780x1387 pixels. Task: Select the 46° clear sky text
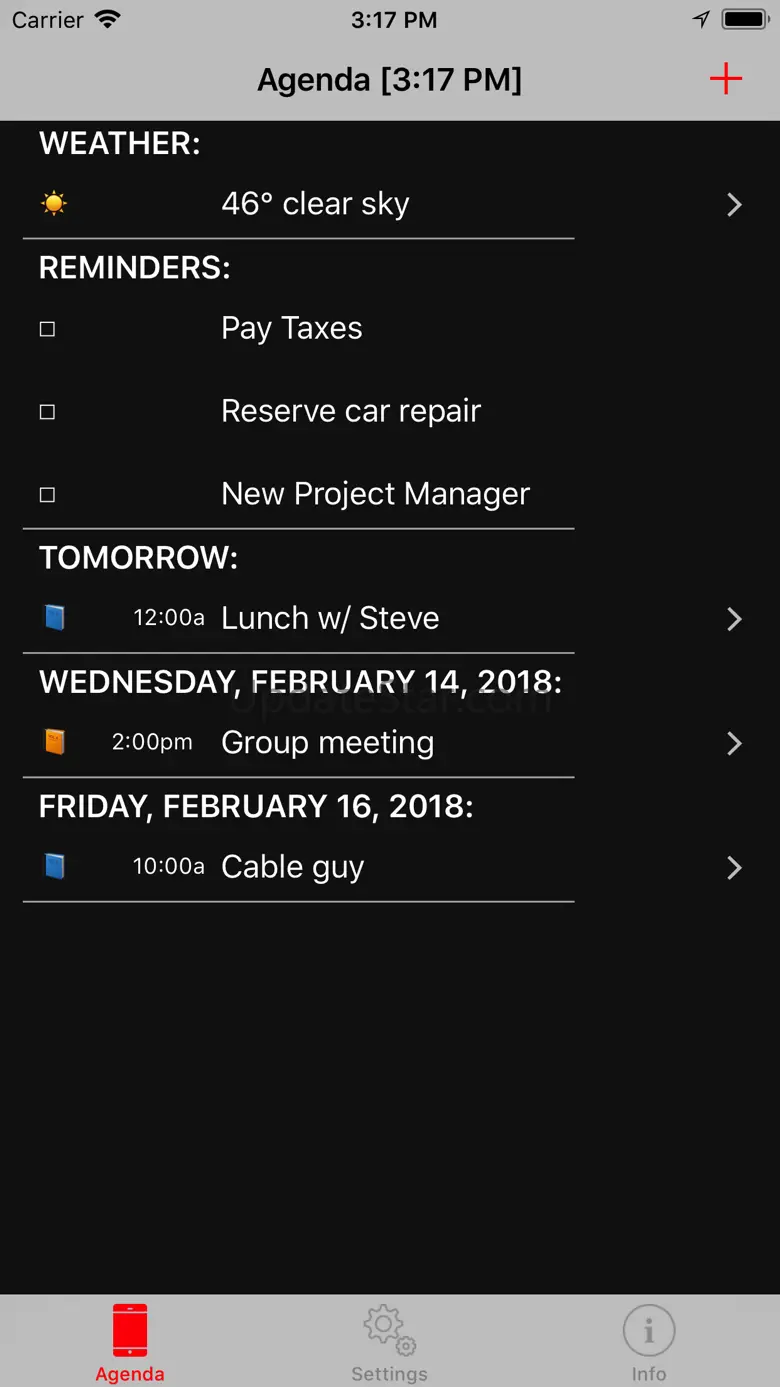point(315,204)
